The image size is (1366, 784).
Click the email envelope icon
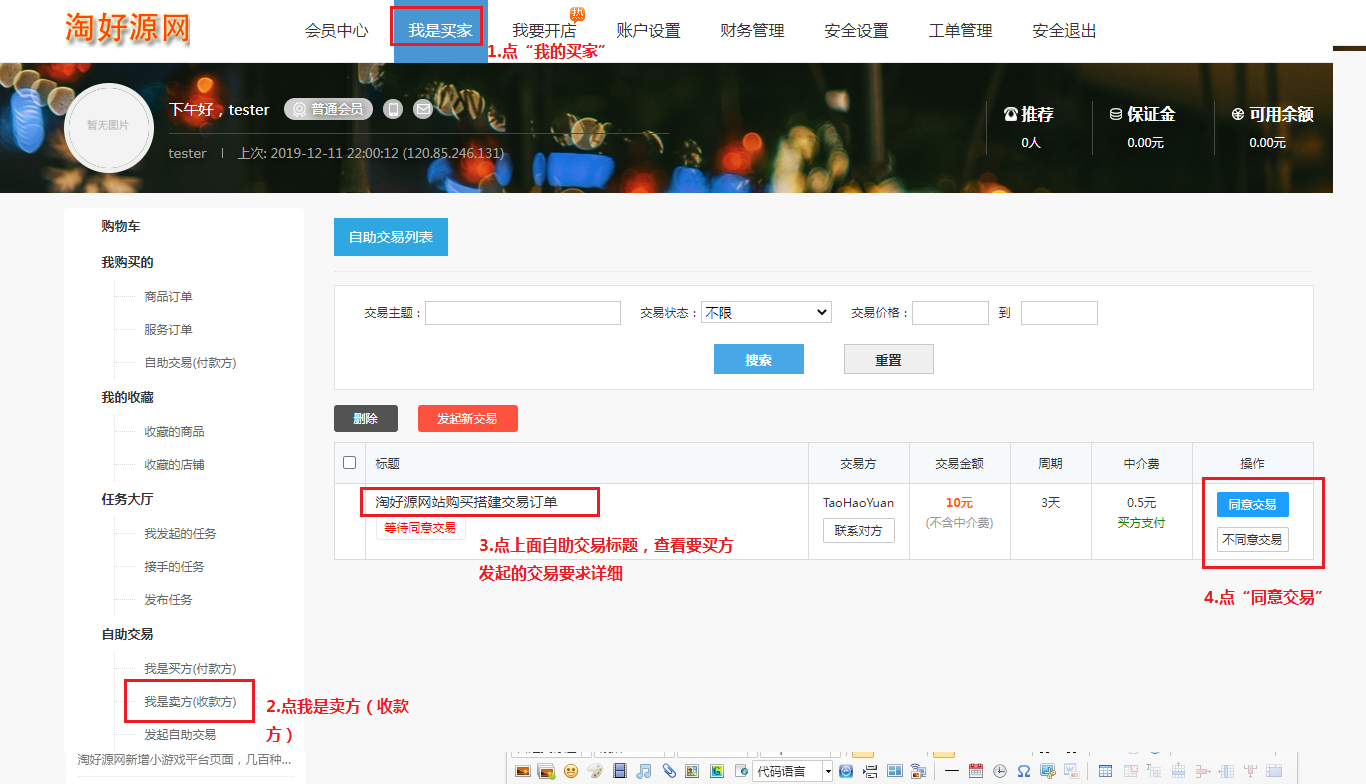pos(423,109)
